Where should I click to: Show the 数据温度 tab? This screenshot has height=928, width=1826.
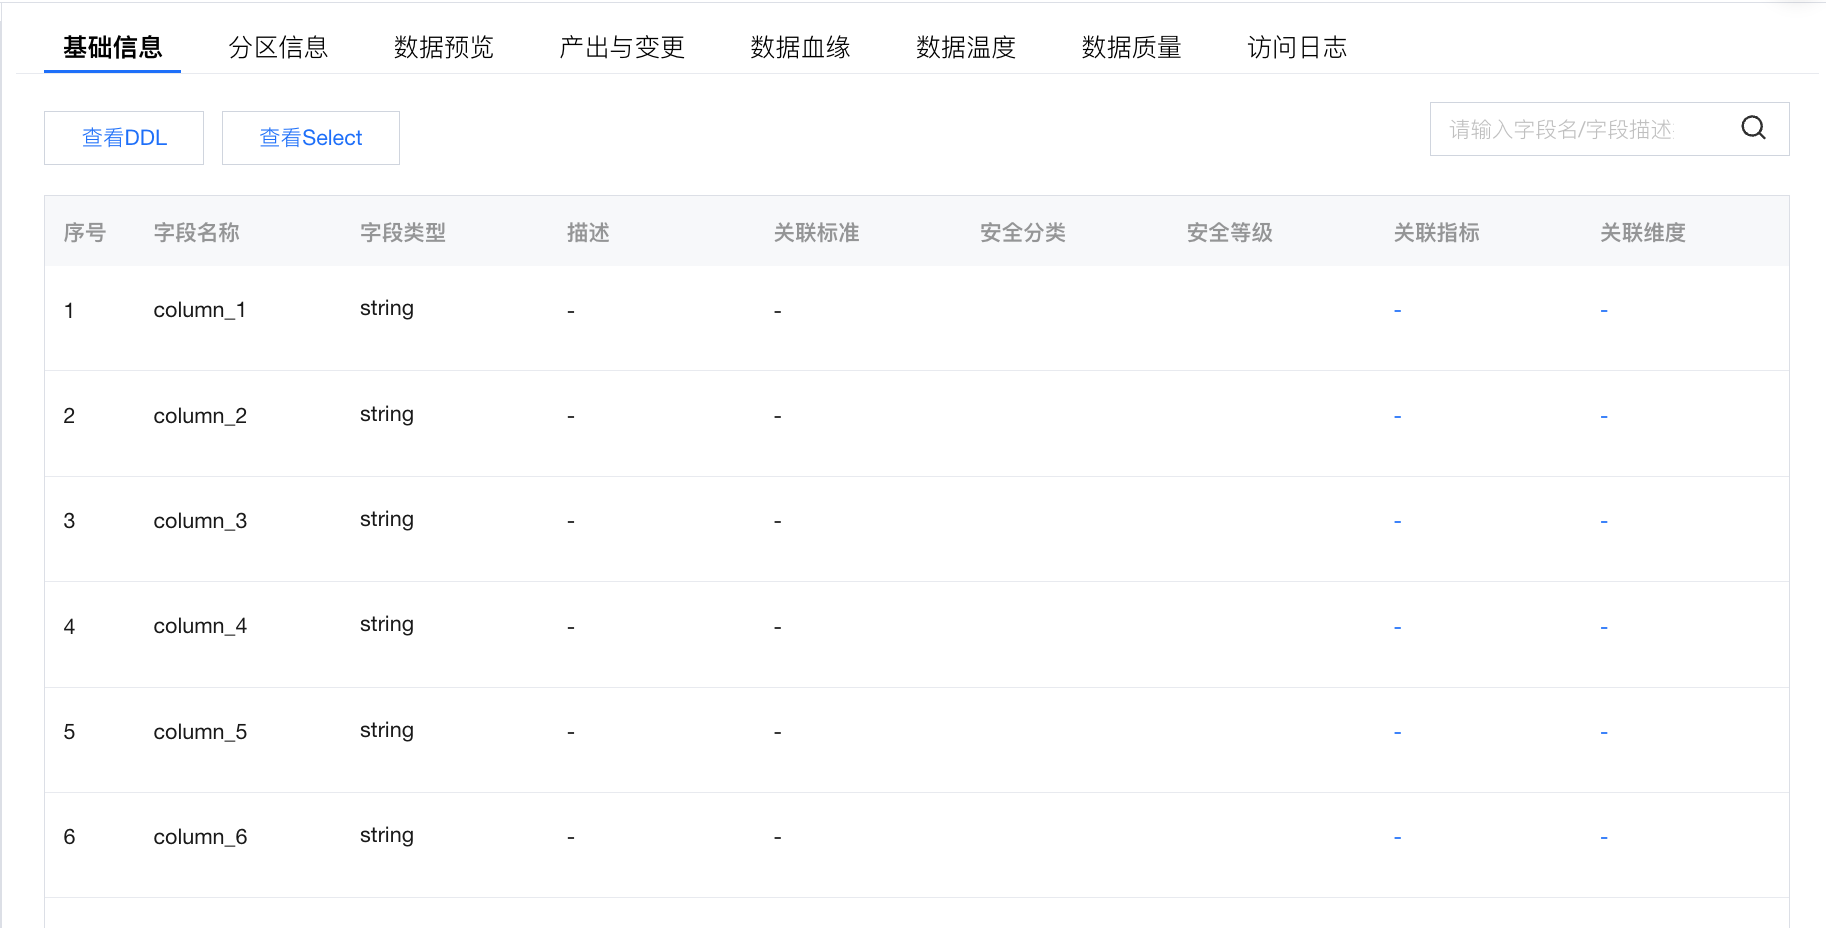966,47
